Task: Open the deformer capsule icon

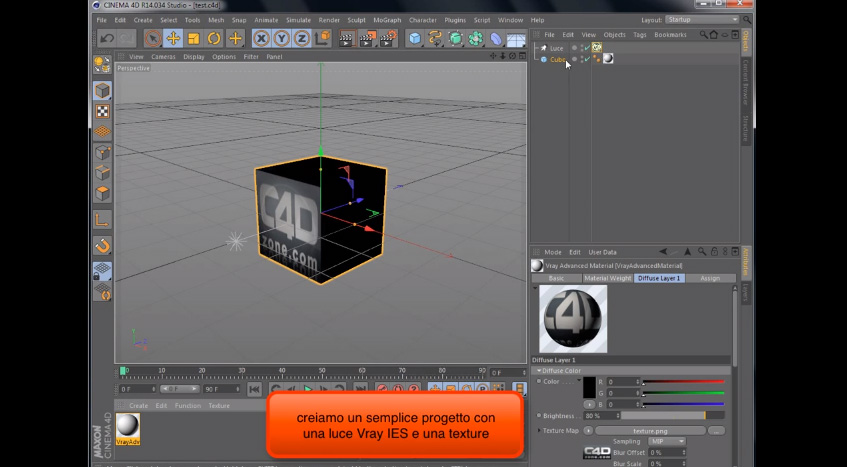Action: (x=495, y=38)
